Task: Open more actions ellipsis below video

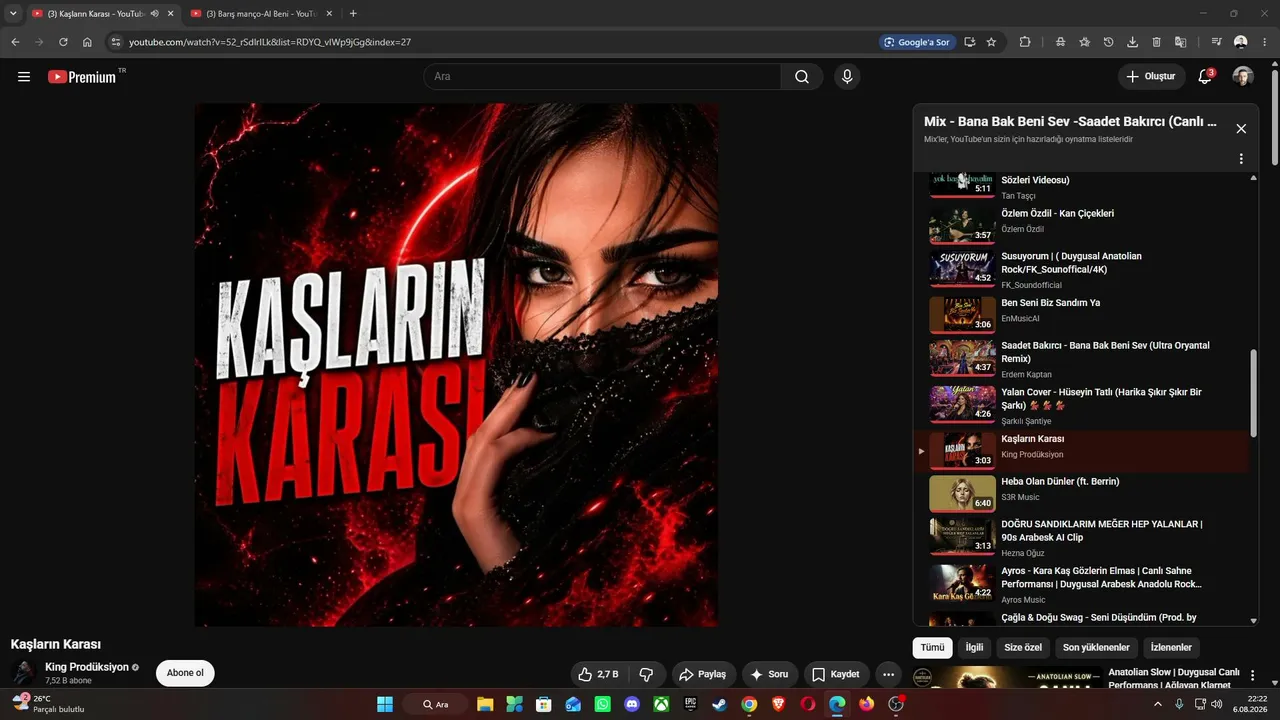Action: pos(887,674)
